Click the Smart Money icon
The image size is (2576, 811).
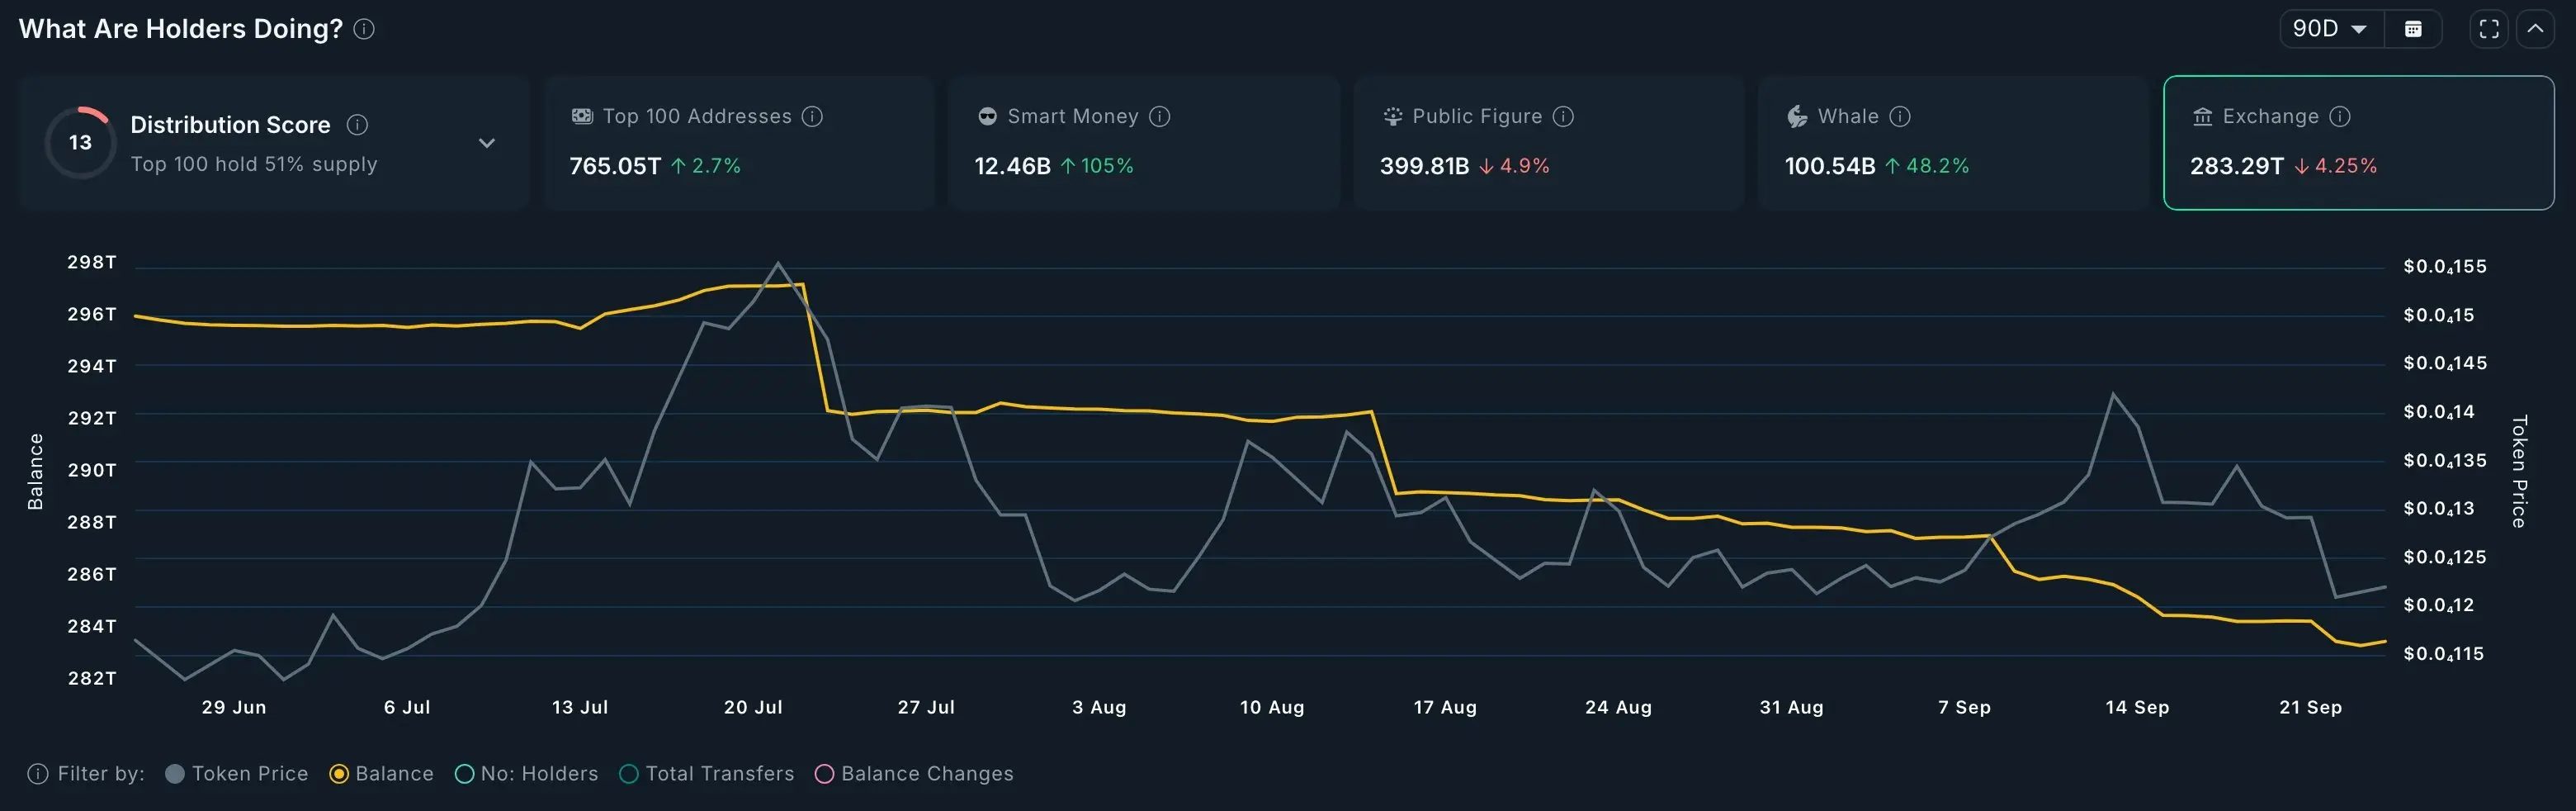[986, 116]
